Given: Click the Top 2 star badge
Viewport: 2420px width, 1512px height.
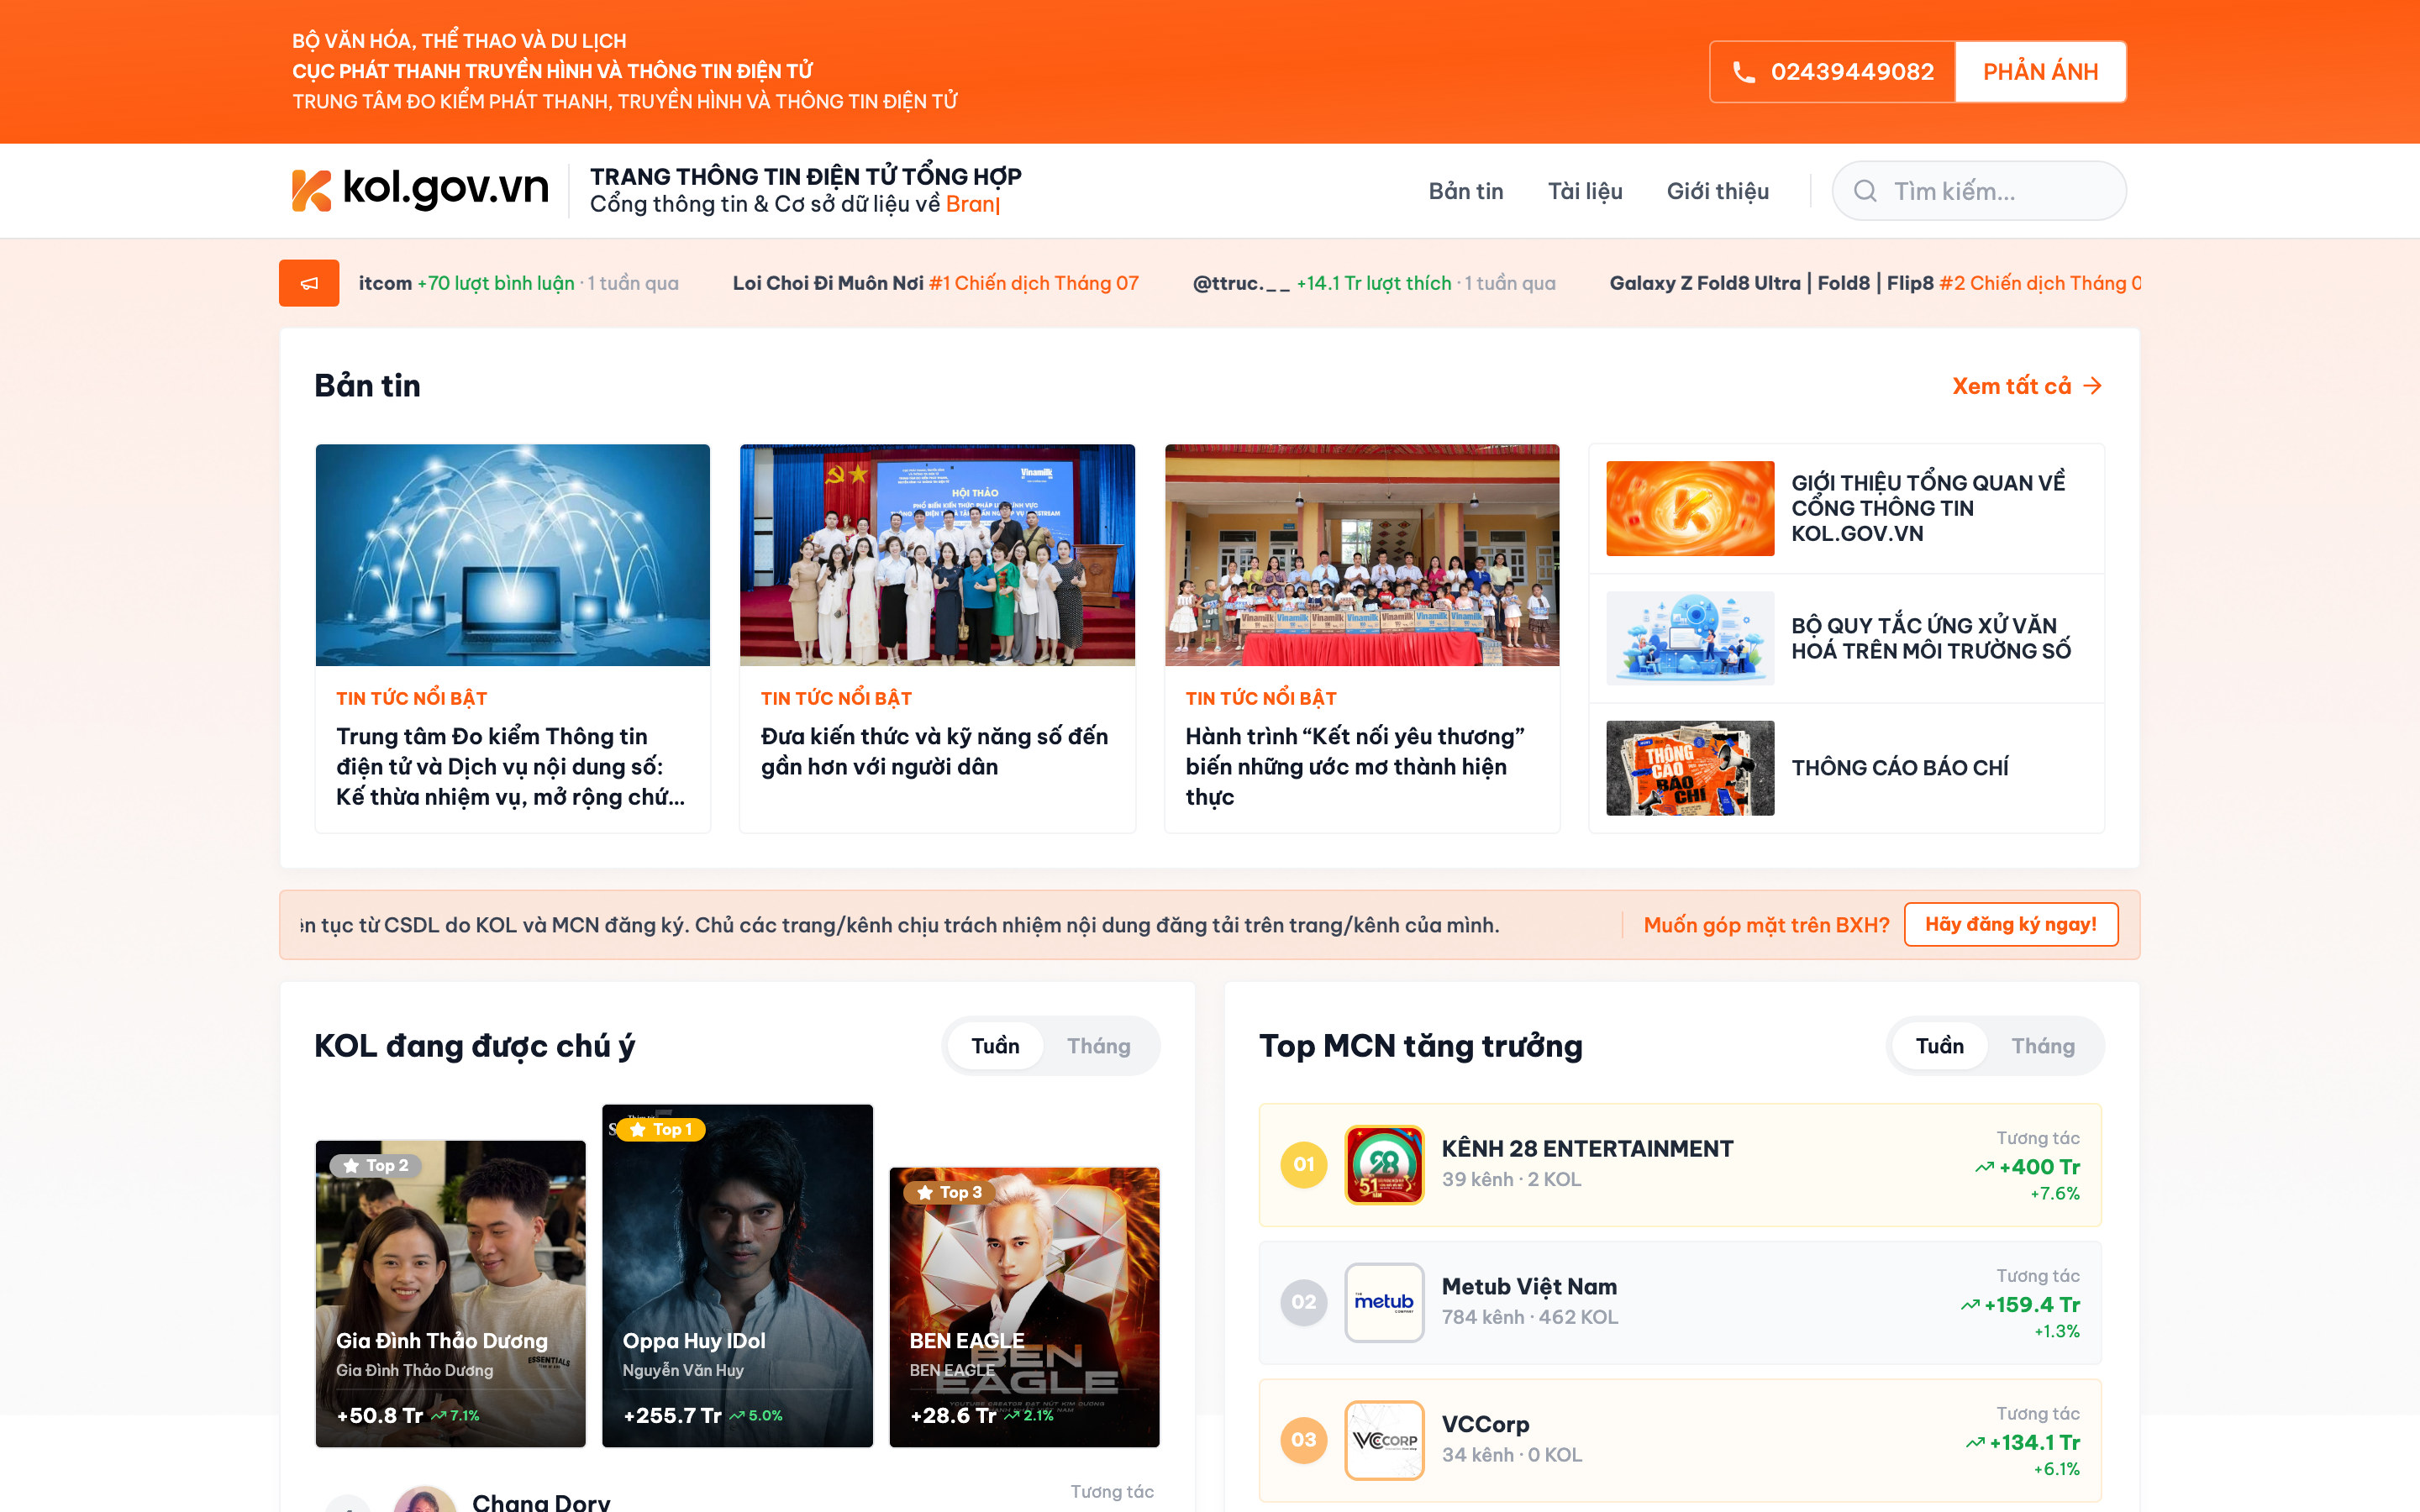Looking at the screenshot, I should pos(375,1165).
